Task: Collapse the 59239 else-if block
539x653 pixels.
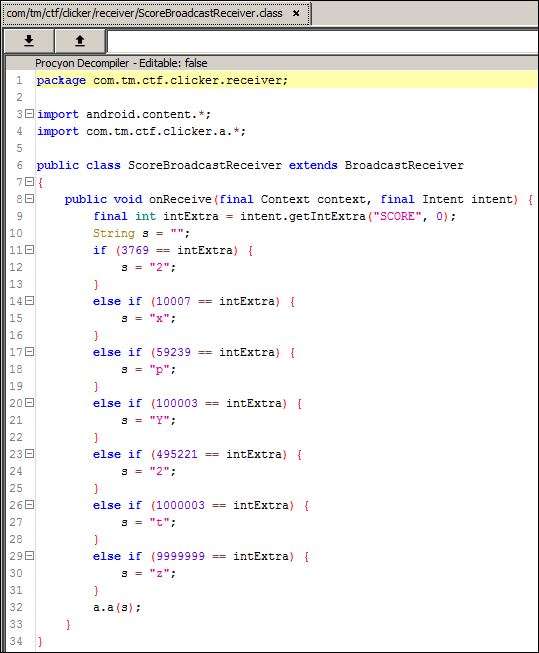Action: tap(29, 352)
